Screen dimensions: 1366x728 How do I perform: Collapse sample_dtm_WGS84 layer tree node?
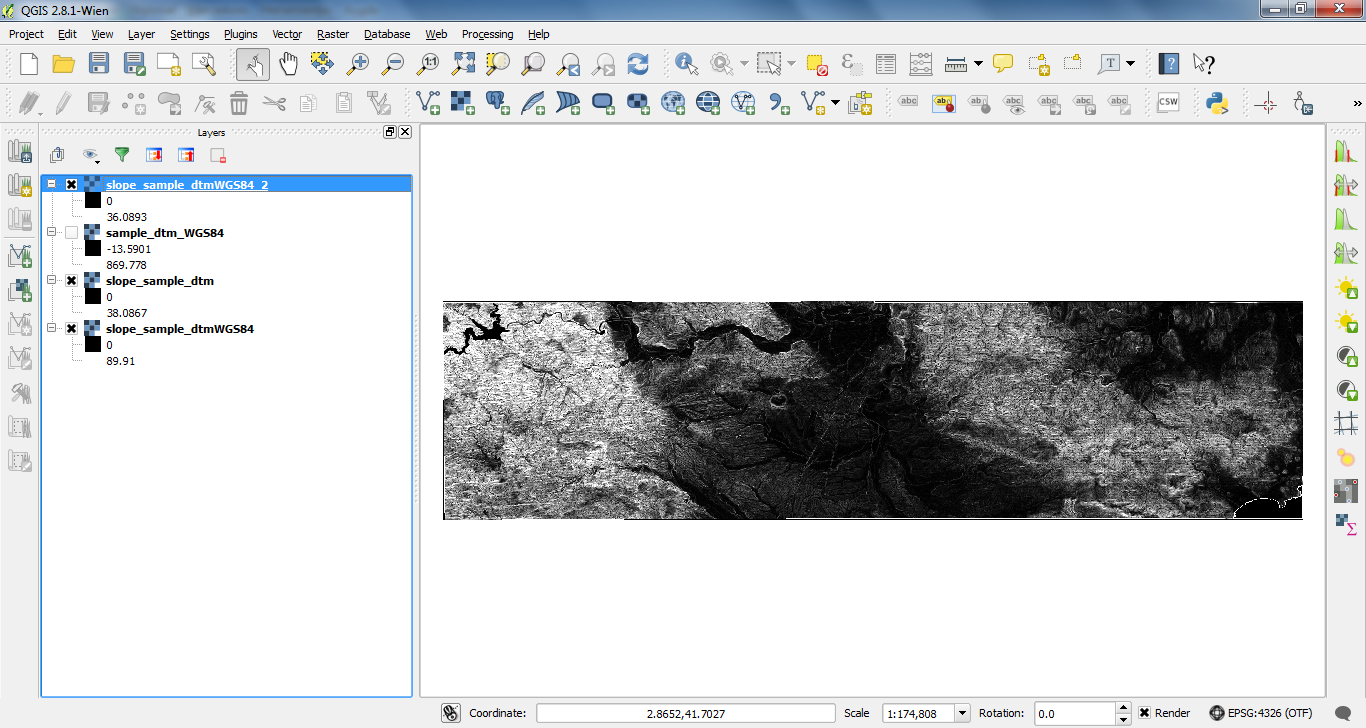coord(52,233)
